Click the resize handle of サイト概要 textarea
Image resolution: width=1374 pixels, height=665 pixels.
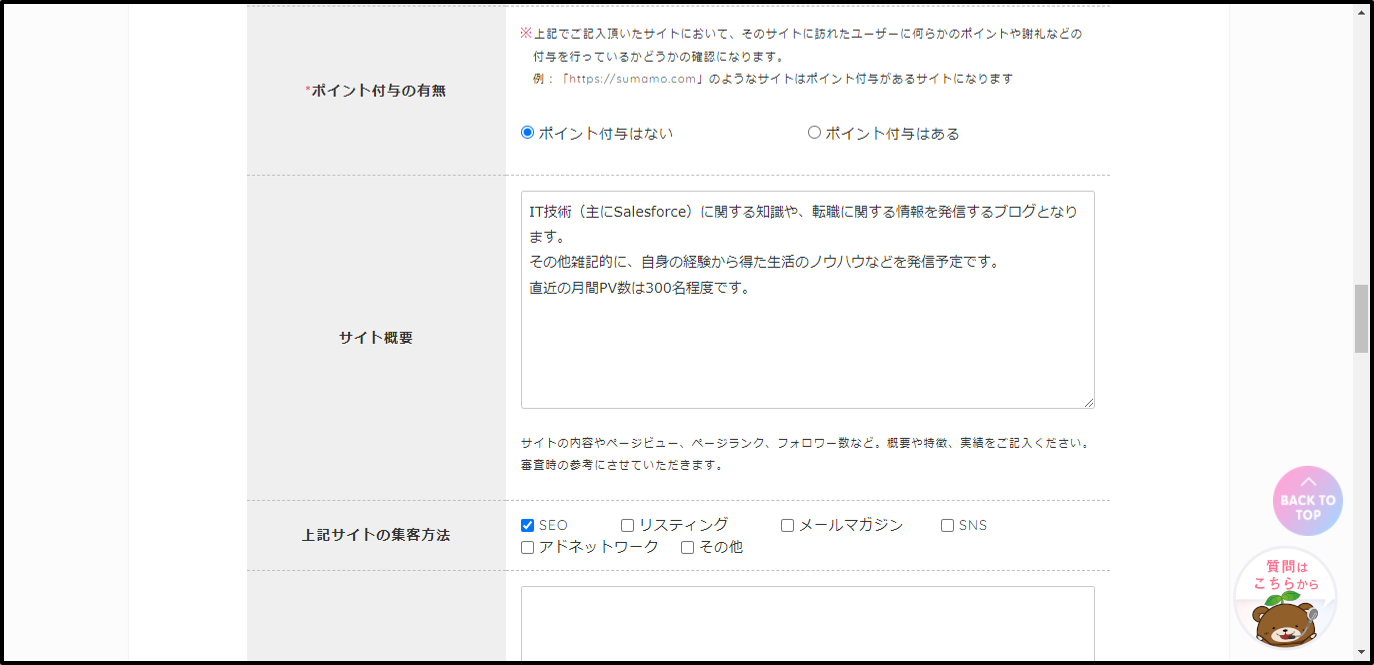pyautogui.click(x=1088, y=402)
